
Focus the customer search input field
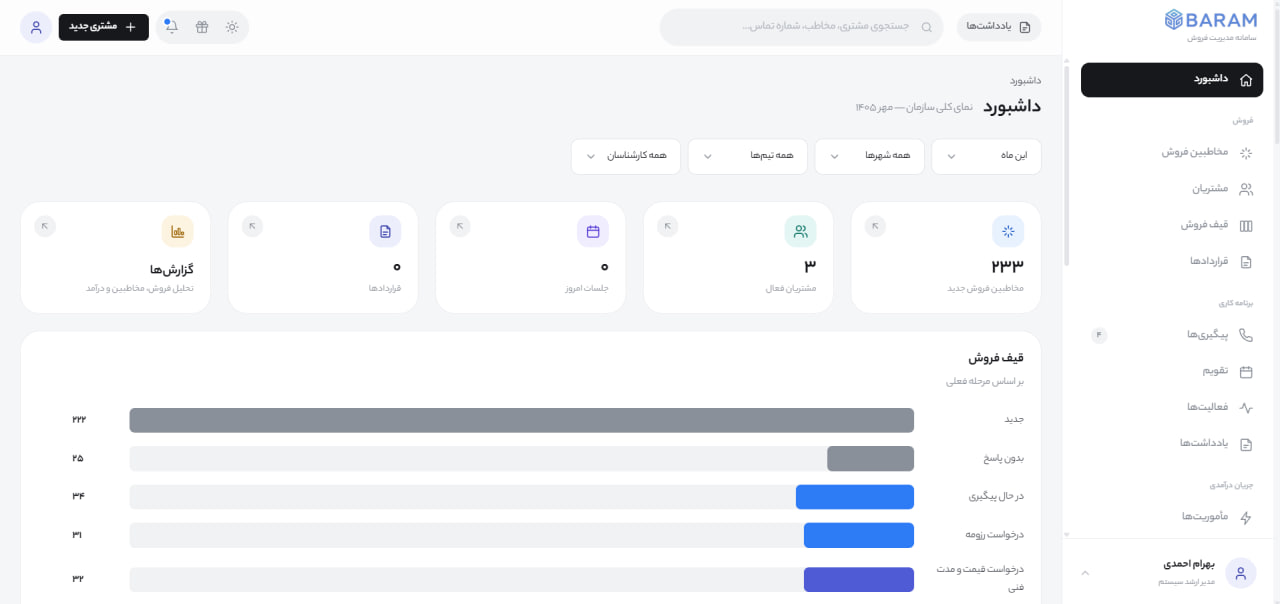[801, 27]
